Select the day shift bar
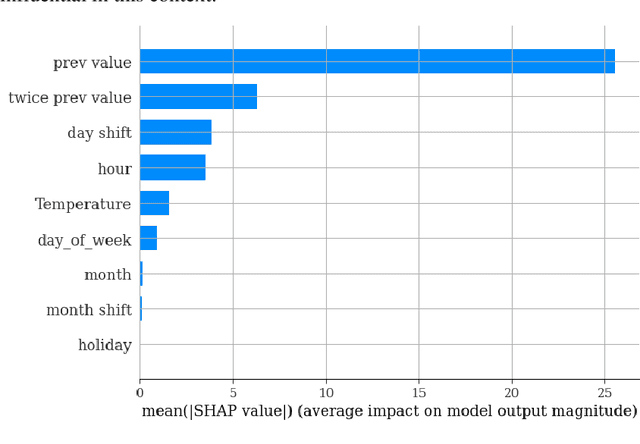The height and width of the screenshot is (444, 640). click(175, 132)
